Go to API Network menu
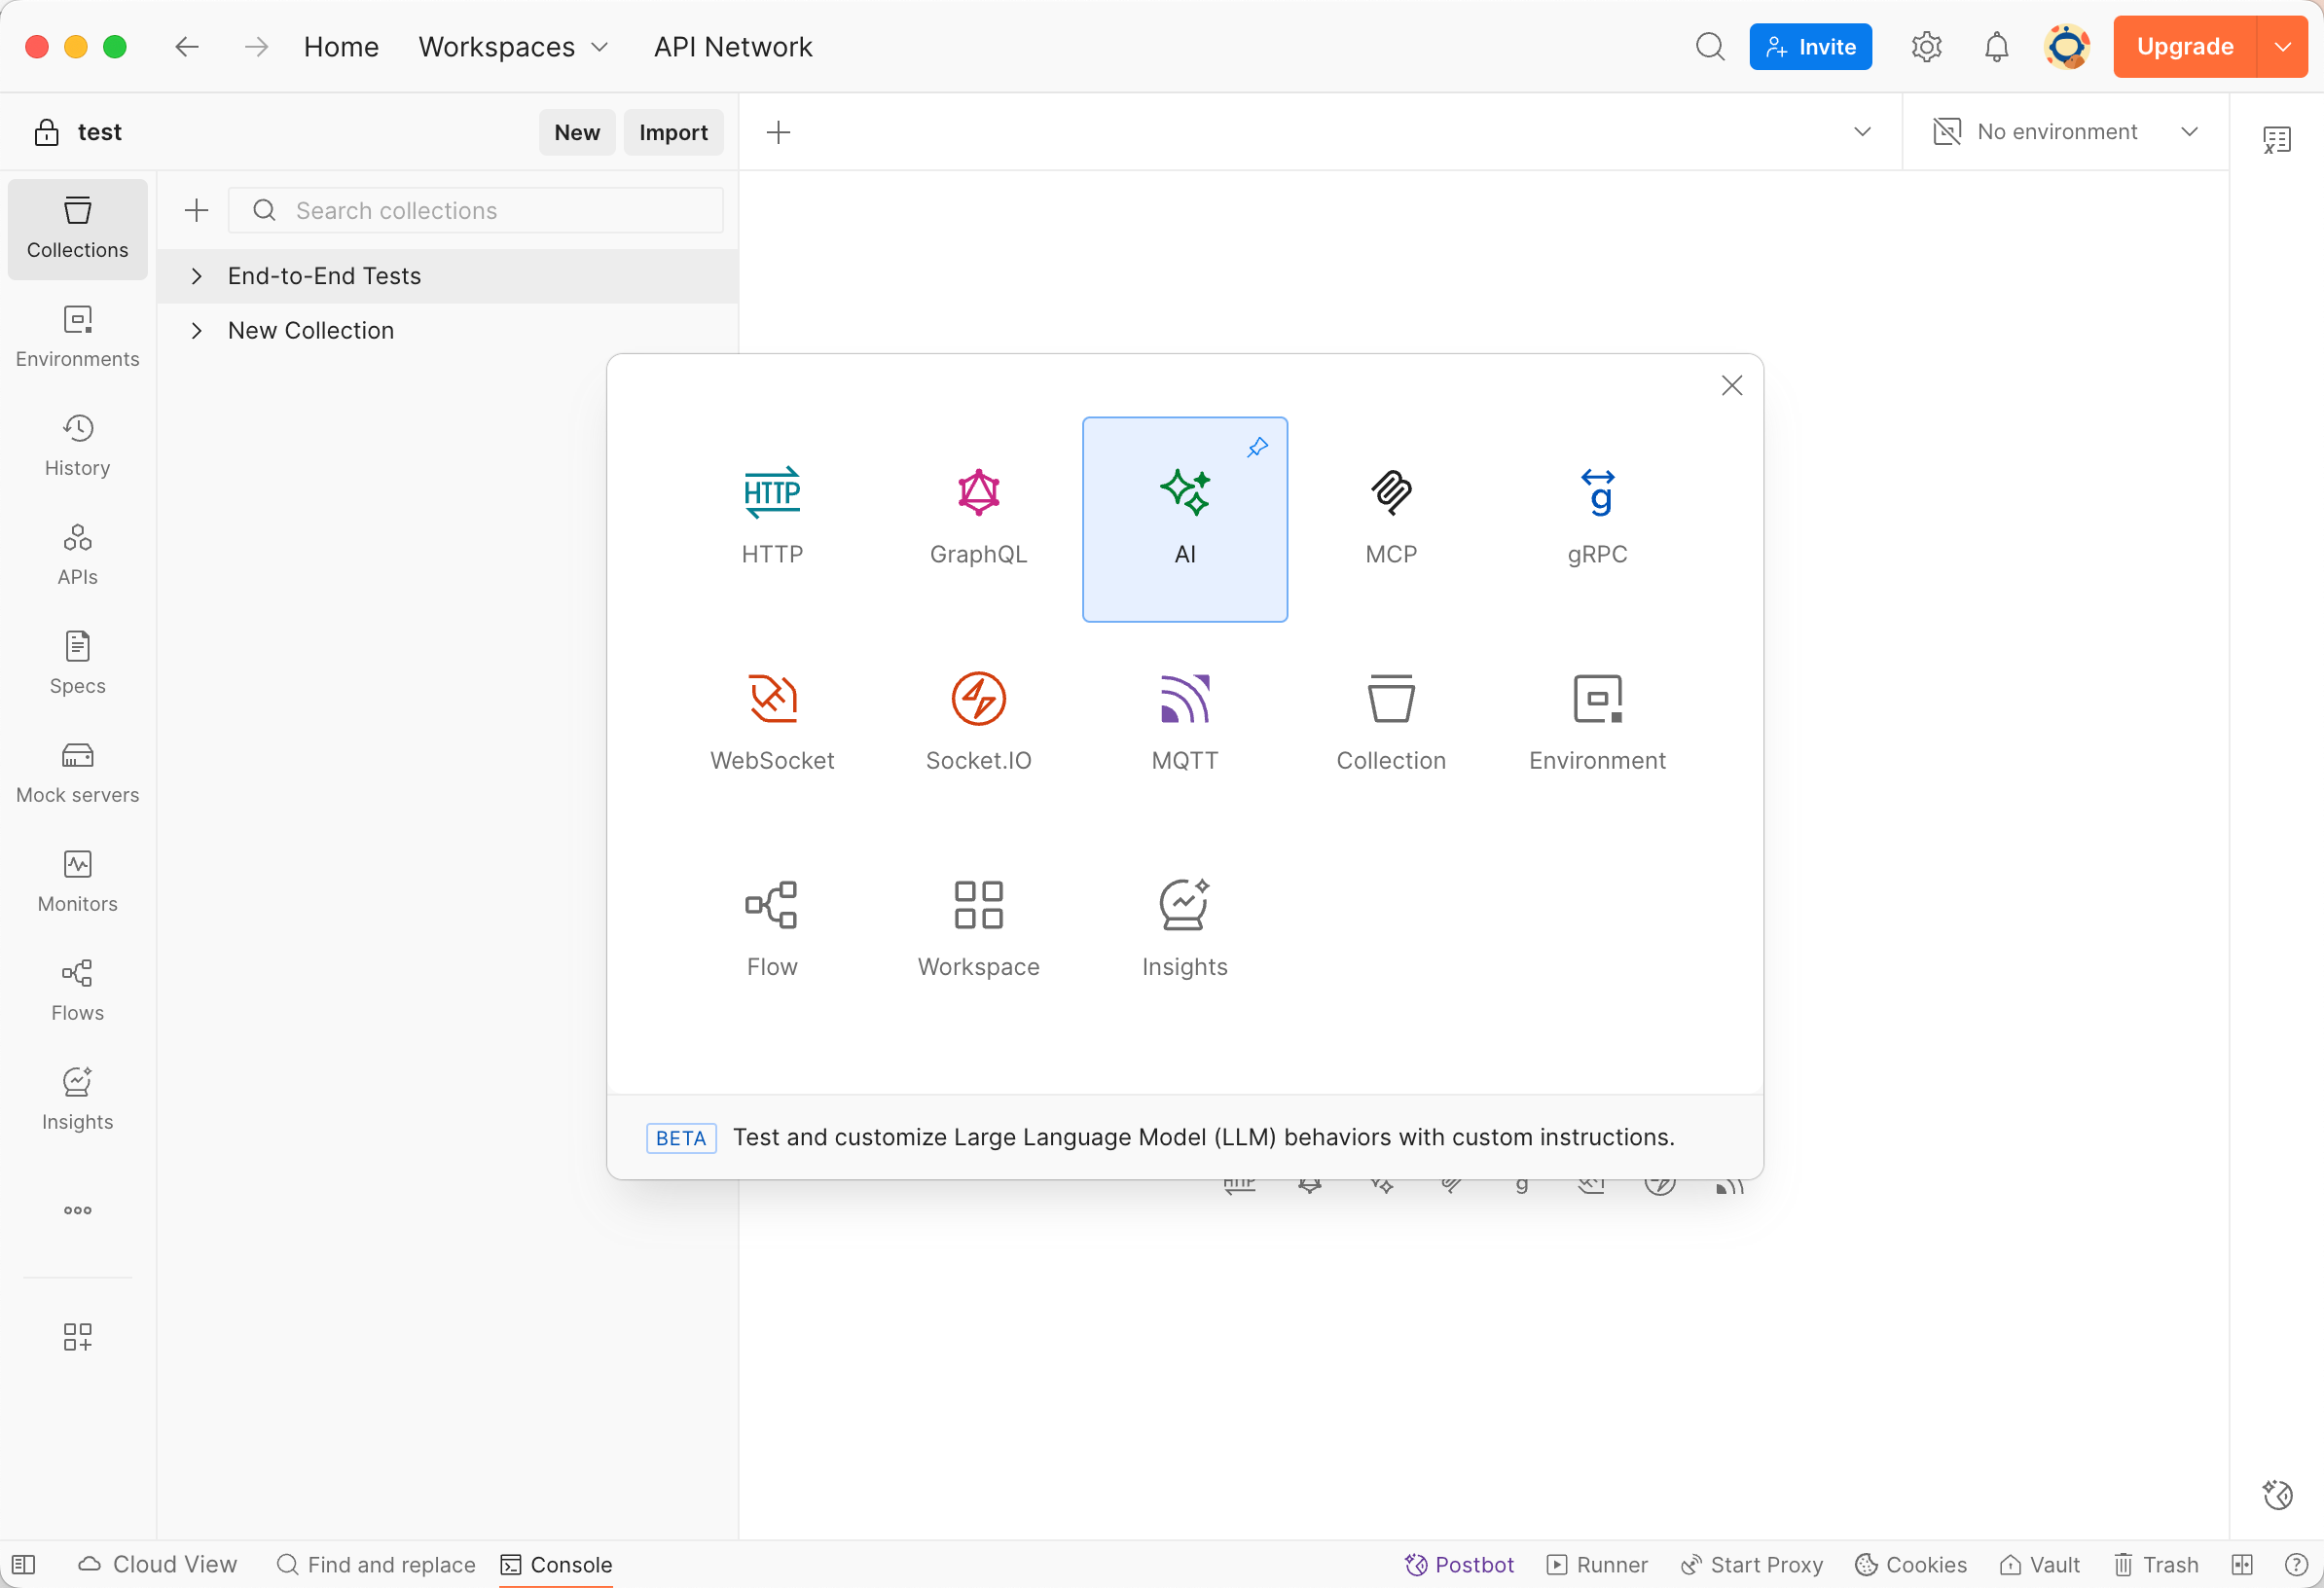The height and width of the screenshot is (1588, 2324). (732, 47)
